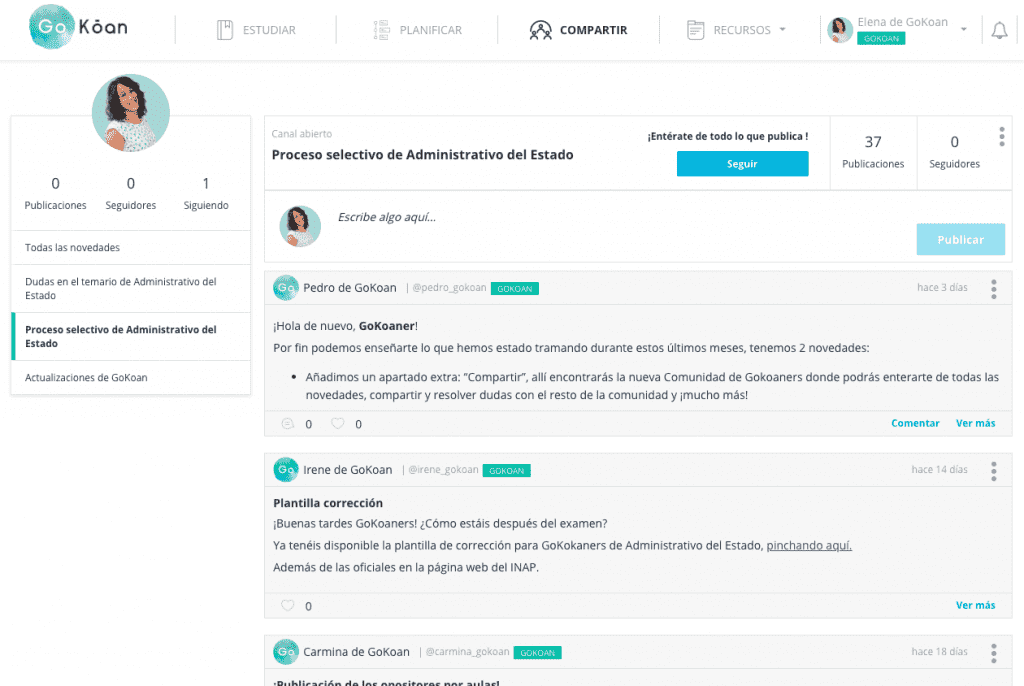View the sidebar Seguidores count
1024x686 pixels.
click(131, 193)
